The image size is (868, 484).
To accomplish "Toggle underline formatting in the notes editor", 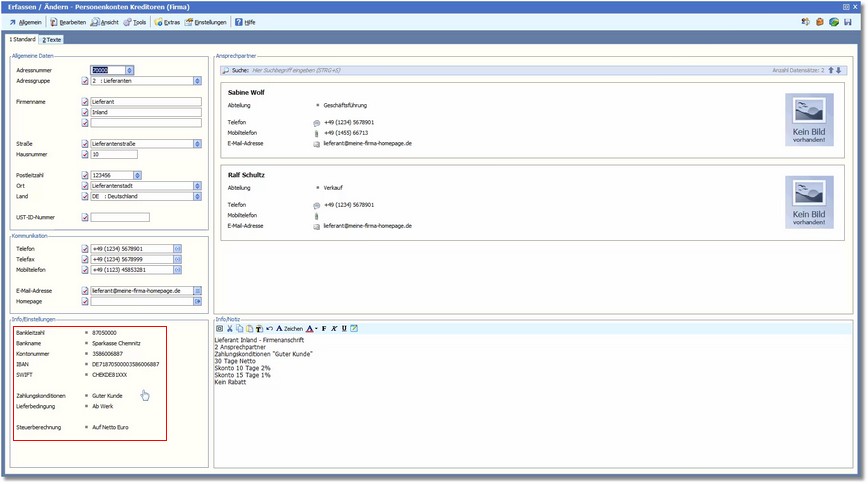I will [x=344, y=328].
